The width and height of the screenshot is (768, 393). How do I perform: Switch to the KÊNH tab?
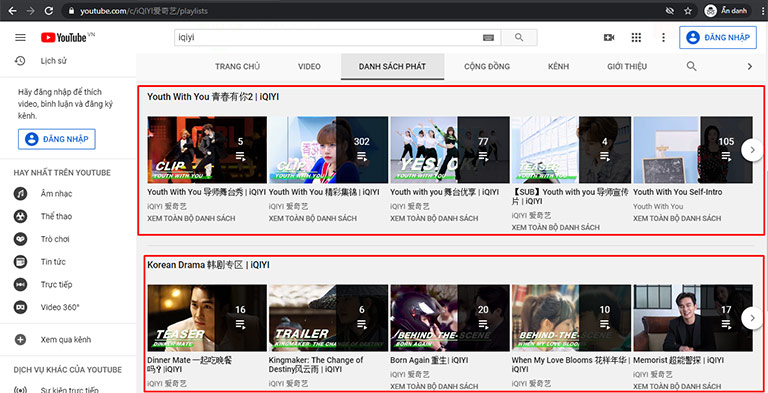(558, 67)
